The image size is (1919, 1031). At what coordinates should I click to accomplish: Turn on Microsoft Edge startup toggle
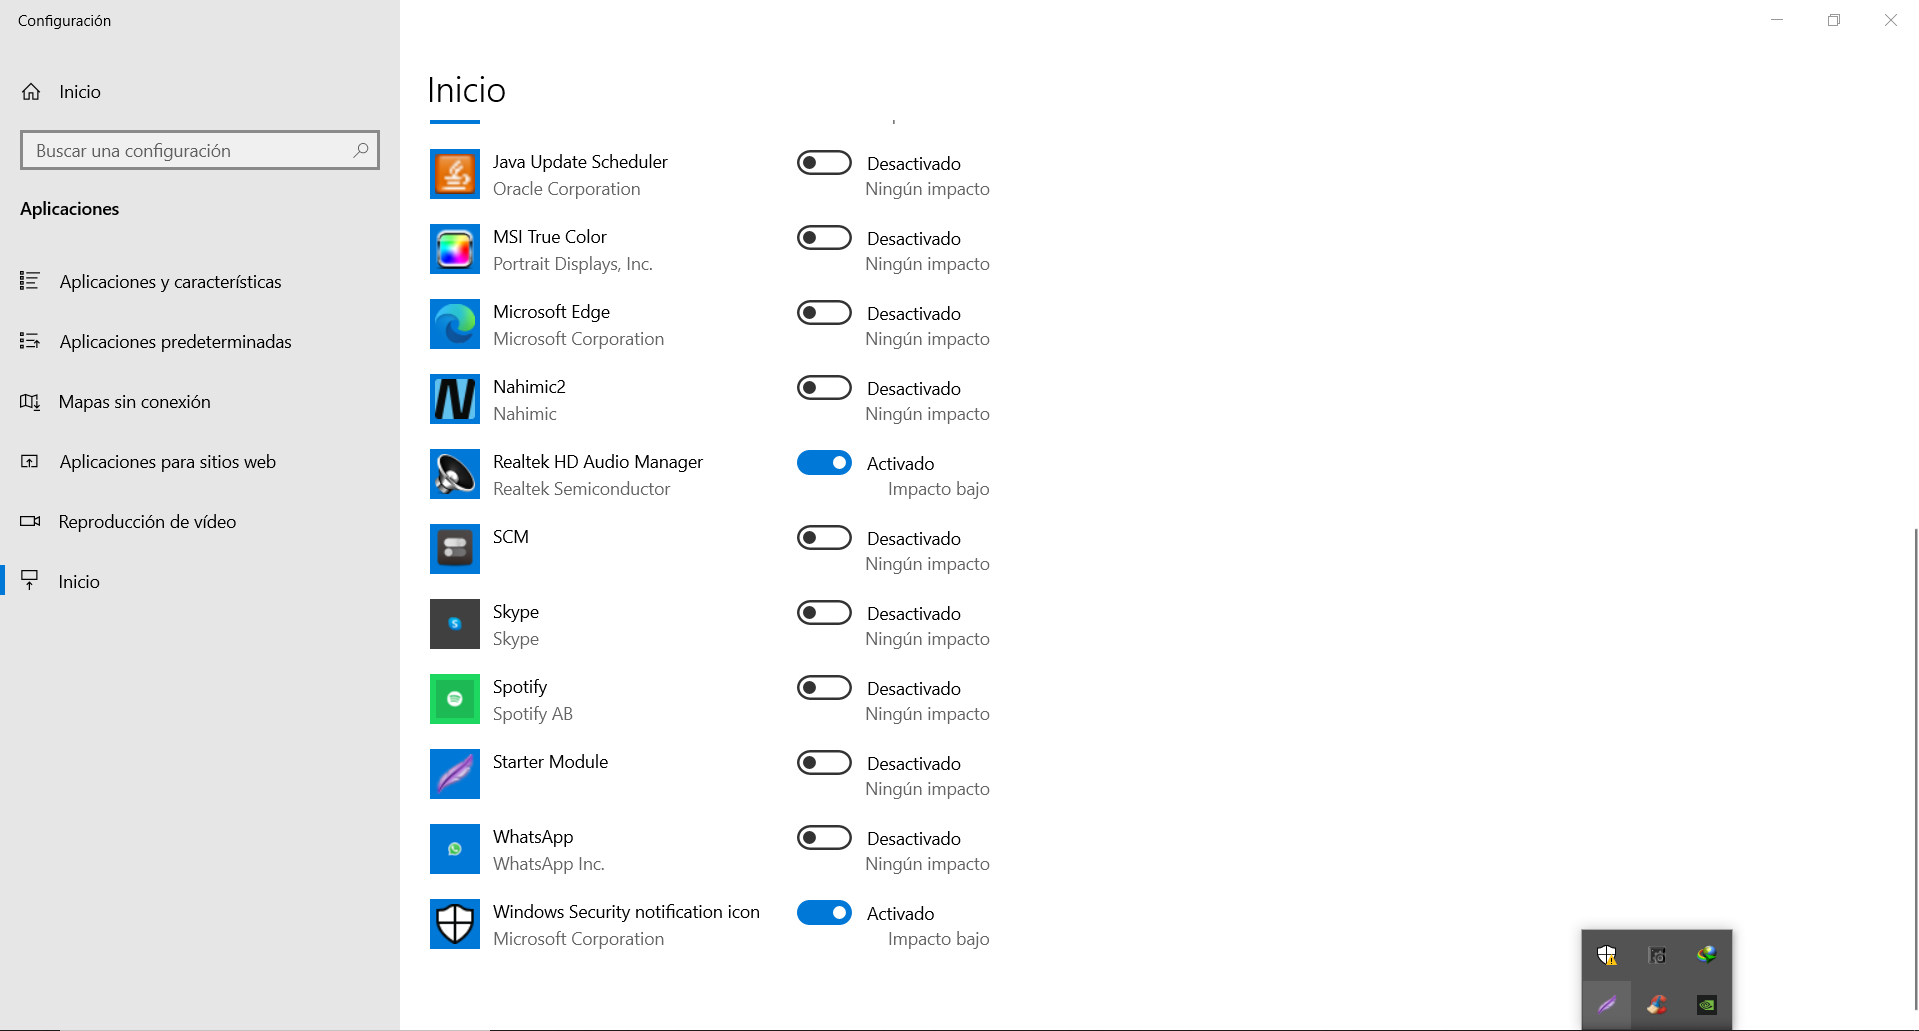(824, 312)
